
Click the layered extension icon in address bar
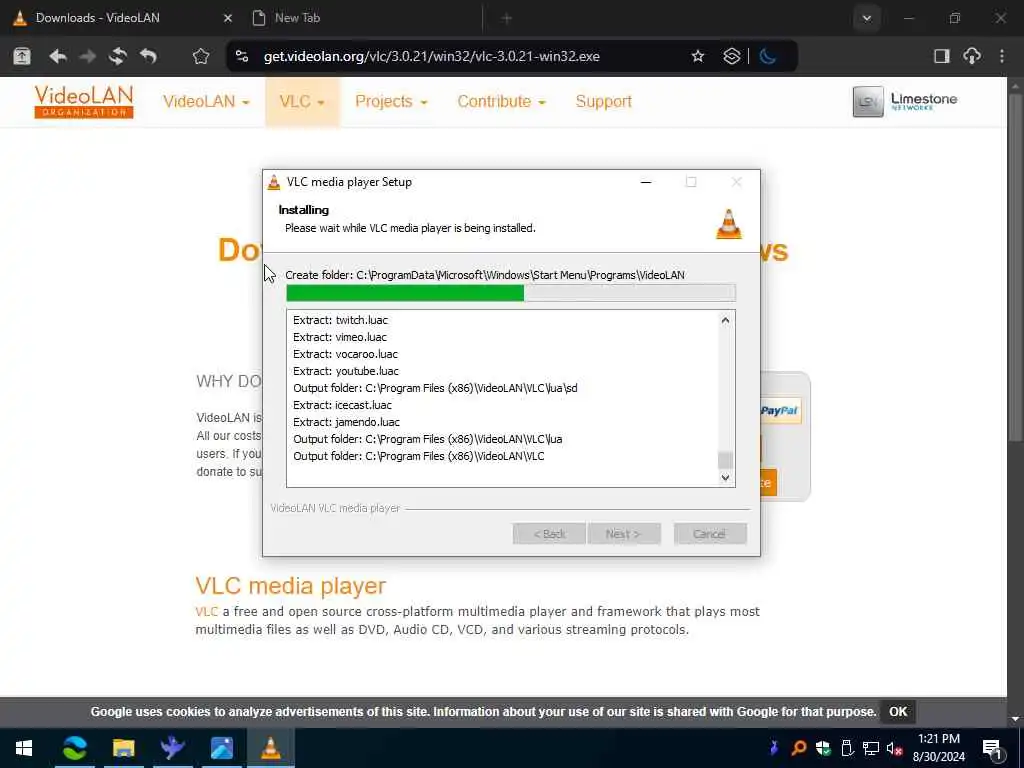pos(731,56)
